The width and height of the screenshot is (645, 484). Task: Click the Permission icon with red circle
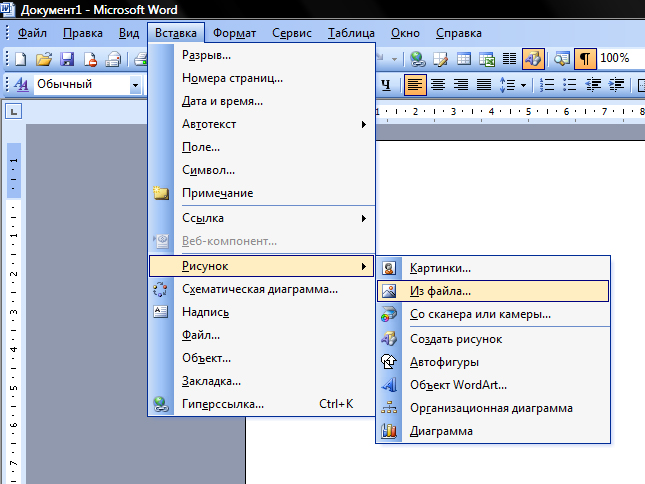(x=90, y=59)
